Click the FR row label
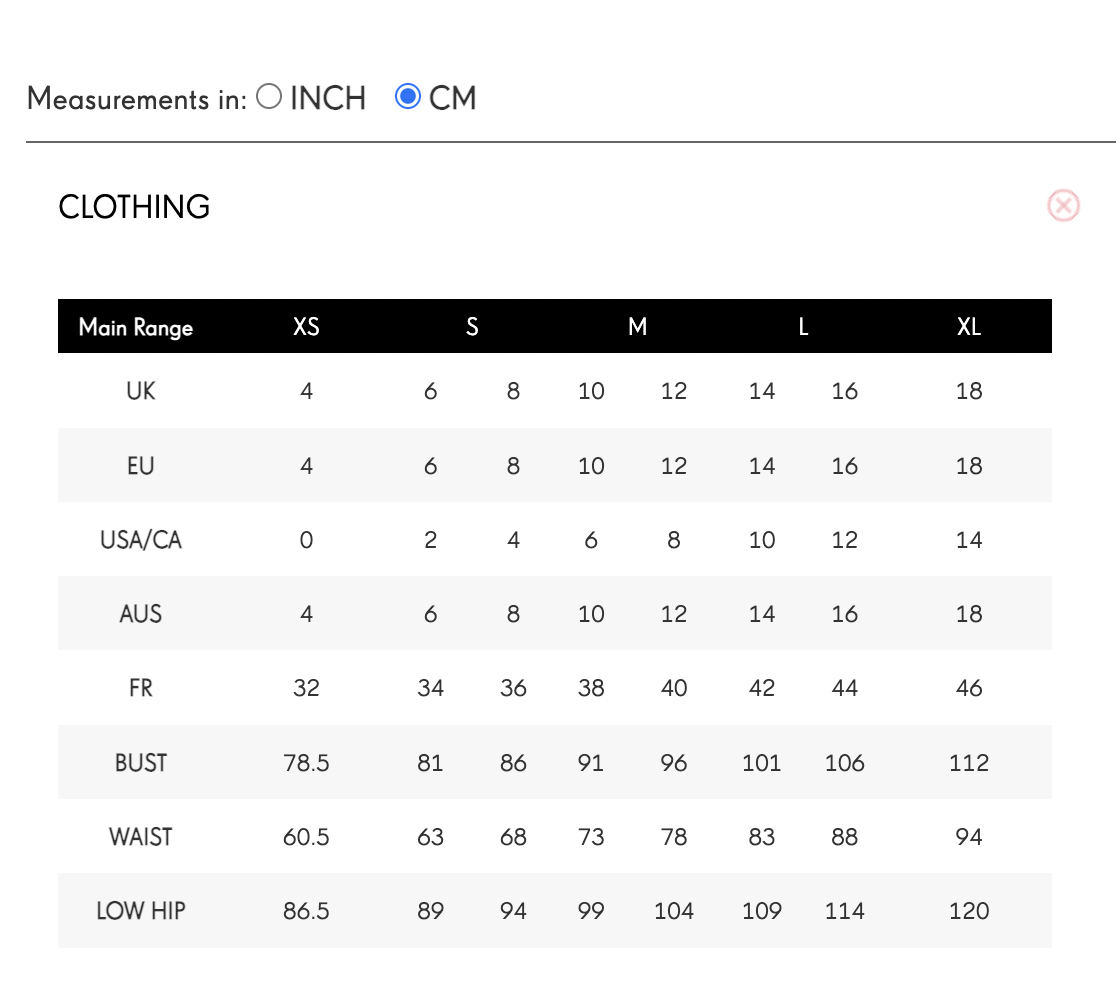This screenshot has width=1120, height=996. [x=141, y=688]
